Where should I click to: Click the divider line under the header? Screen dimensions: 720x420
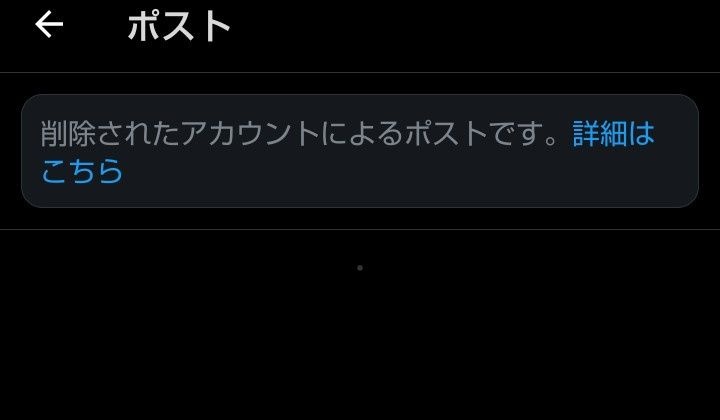[x=360, y=72]
